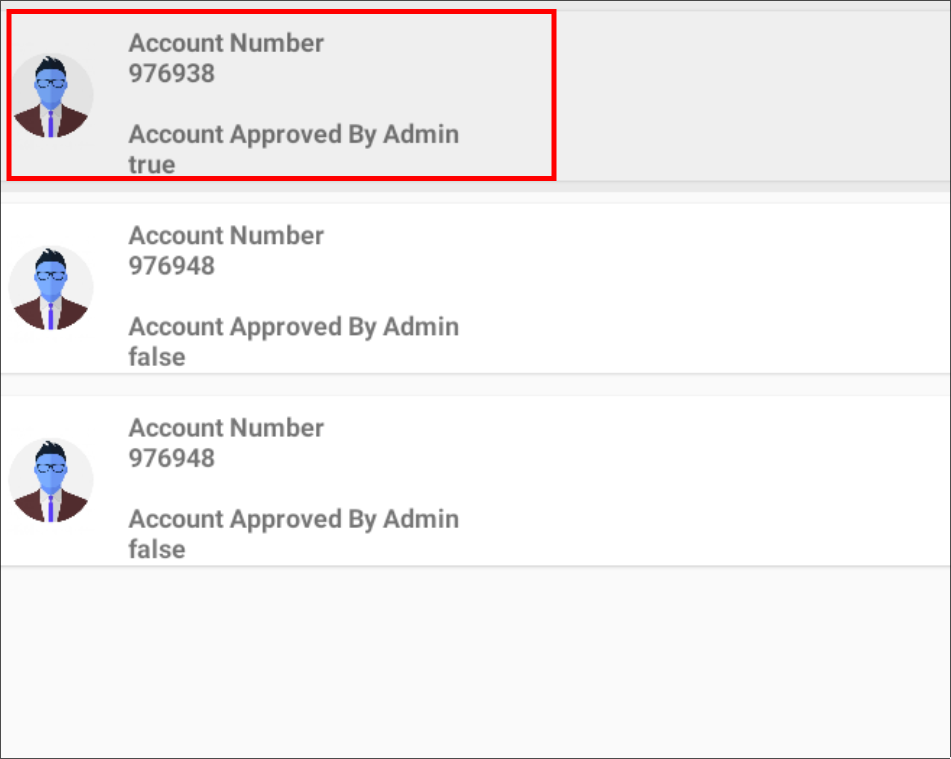
Task: Click "Account Approved By Admin" in the top row
Action: pos(293,134)
